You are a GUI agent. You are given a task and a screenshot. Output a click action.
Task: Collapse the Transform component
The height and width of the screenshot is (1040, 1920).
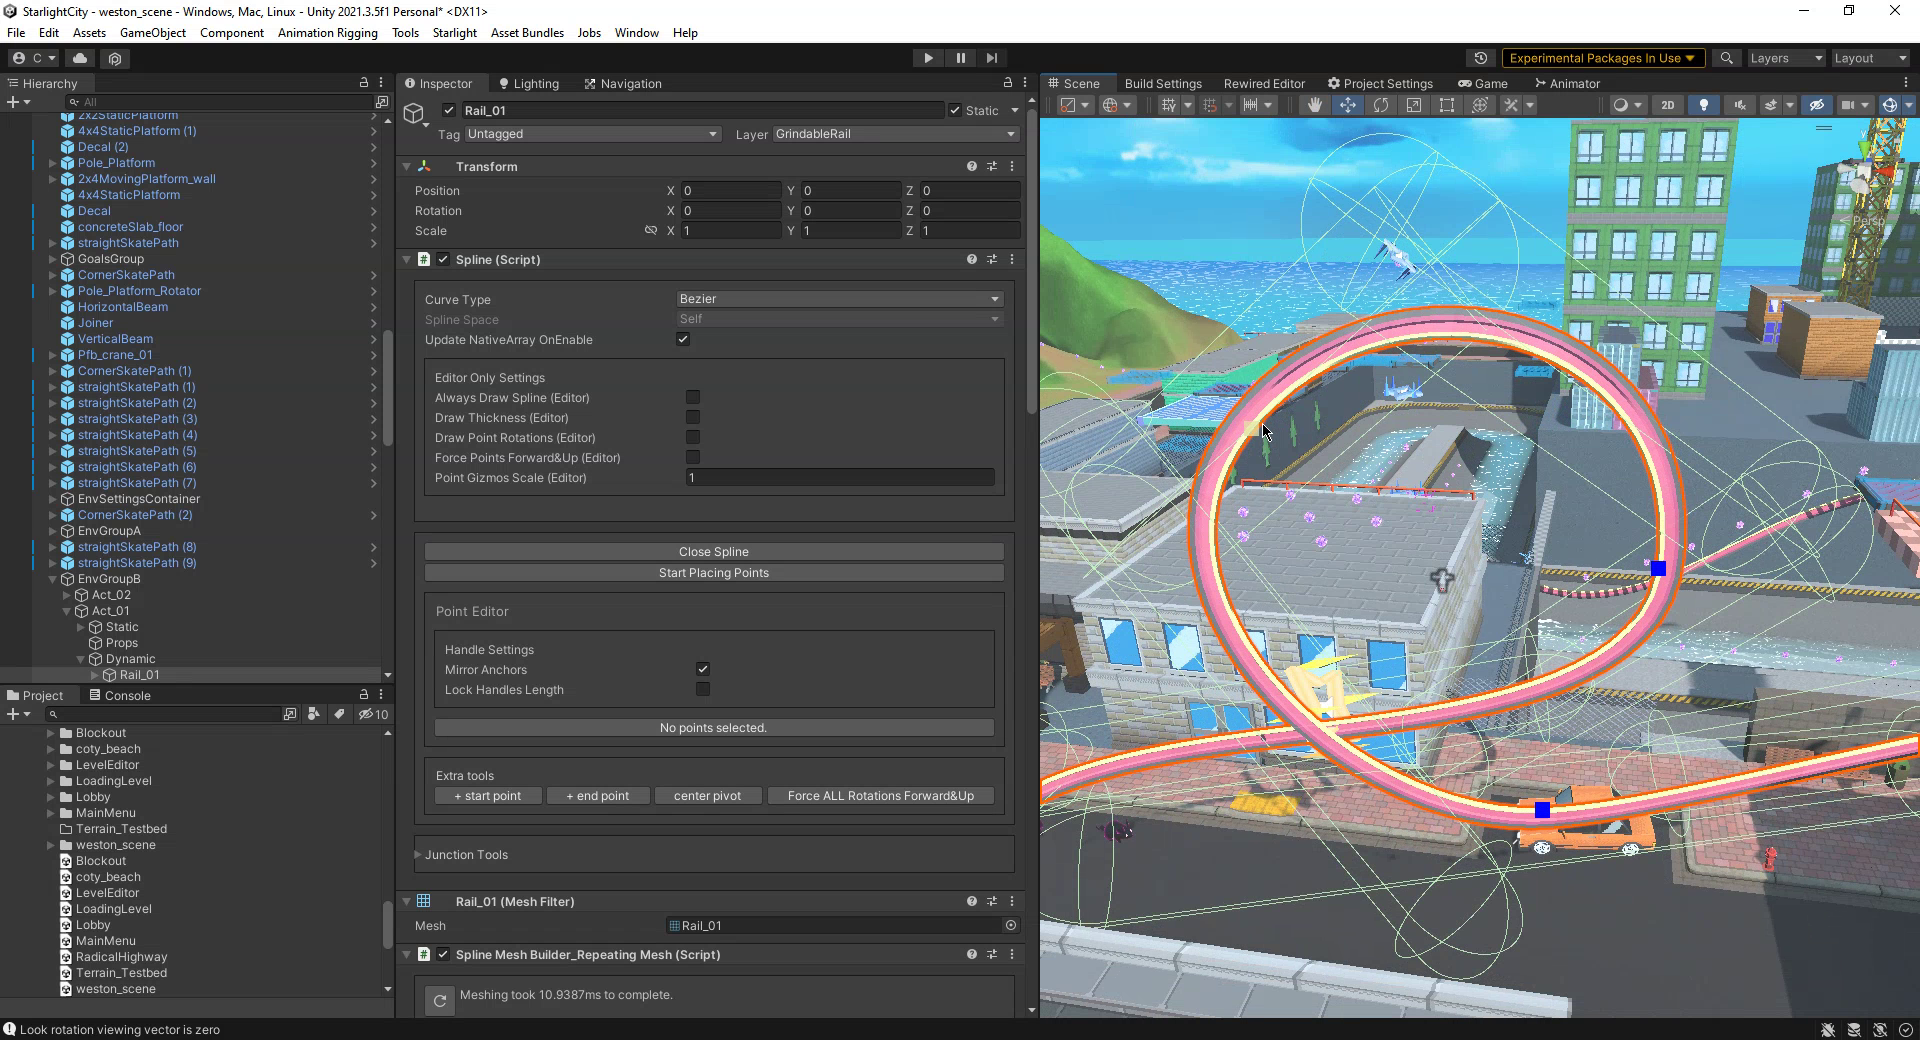click(x=407, y=167)
